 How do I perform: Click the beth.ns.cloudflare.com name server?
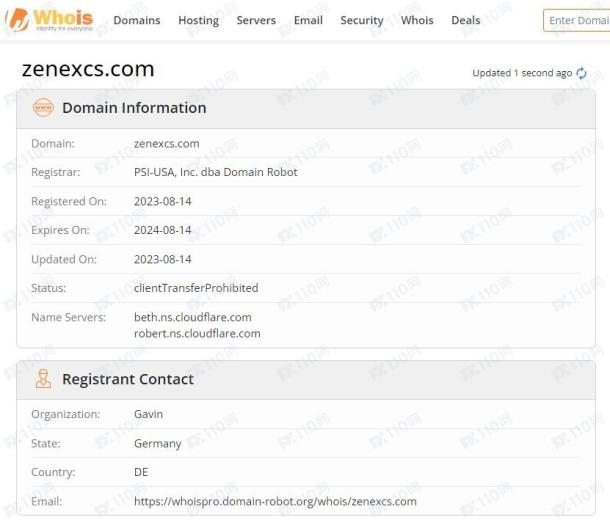pyautogui.click(x=193, y=317)
